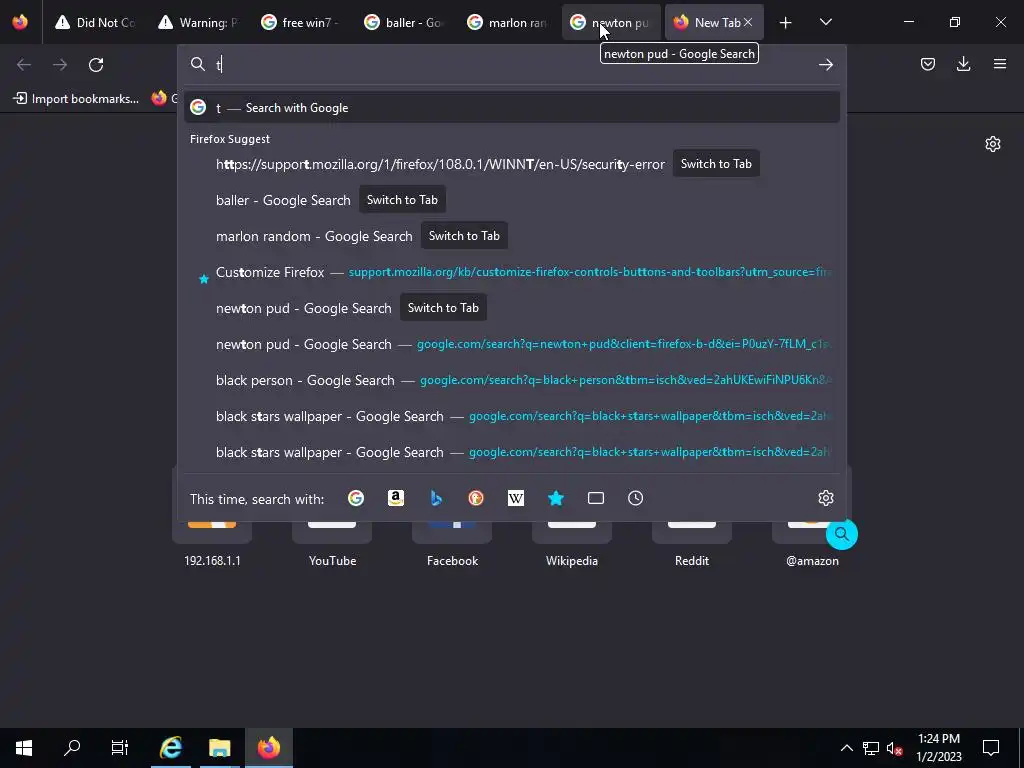The image size is (1024, 768).
Task: Switch to the 'free win7' tab
Action: click(303, 23)
